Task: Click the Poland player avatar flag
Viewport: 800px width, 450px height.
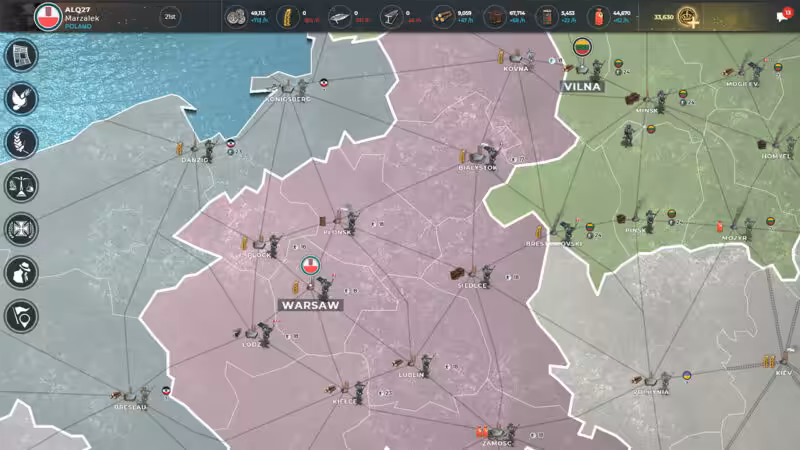Action: coord(48,16)
